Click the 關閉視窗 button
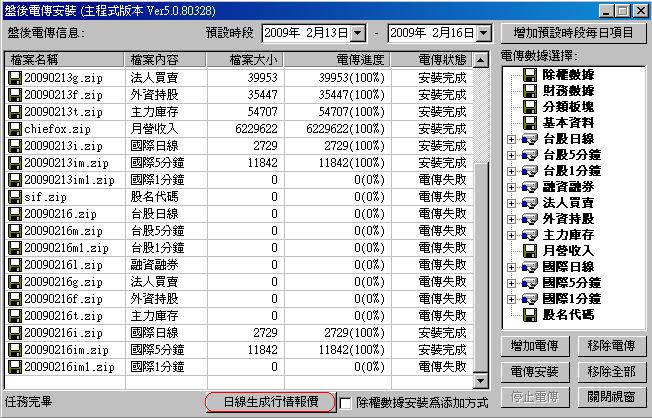Screen dimensions: 652x418 611,397
